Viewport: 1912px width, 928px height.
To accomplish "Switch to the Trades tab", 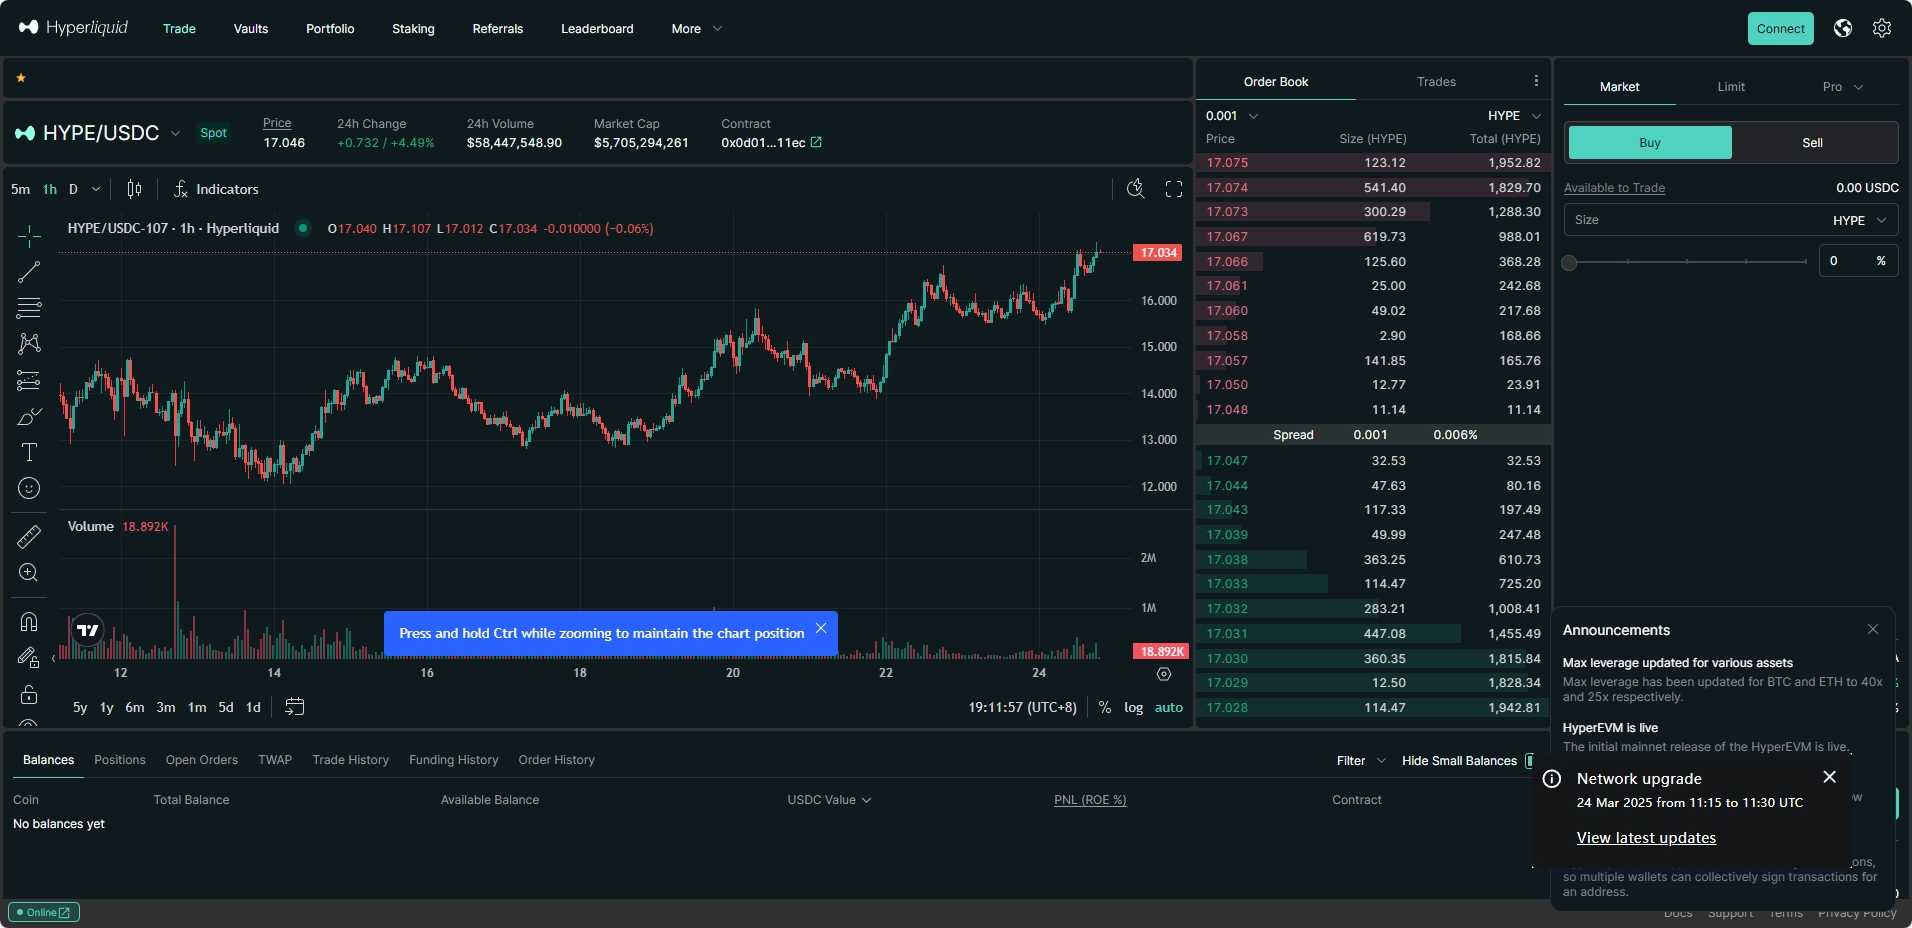I will tap(1435, 82).
